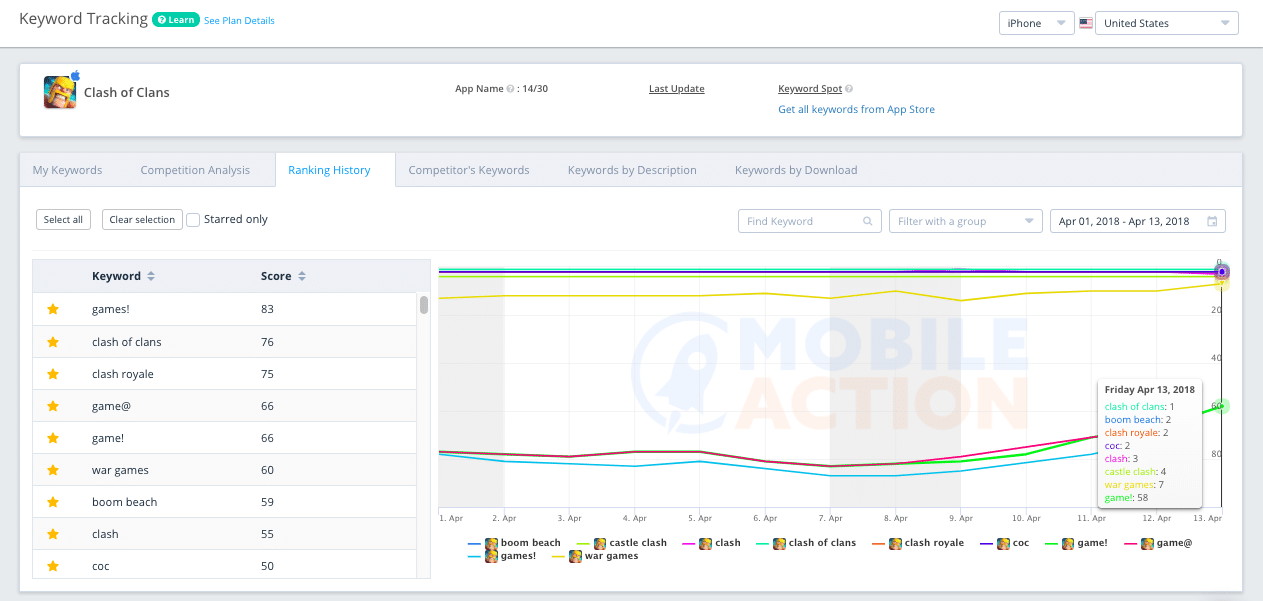1263x601 pixels.
Task: Toggle the clash legend series
Action: coord(710,543)
